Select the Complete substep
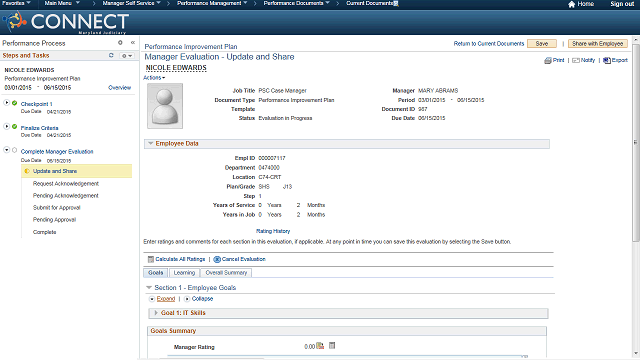 pos(44,232)
